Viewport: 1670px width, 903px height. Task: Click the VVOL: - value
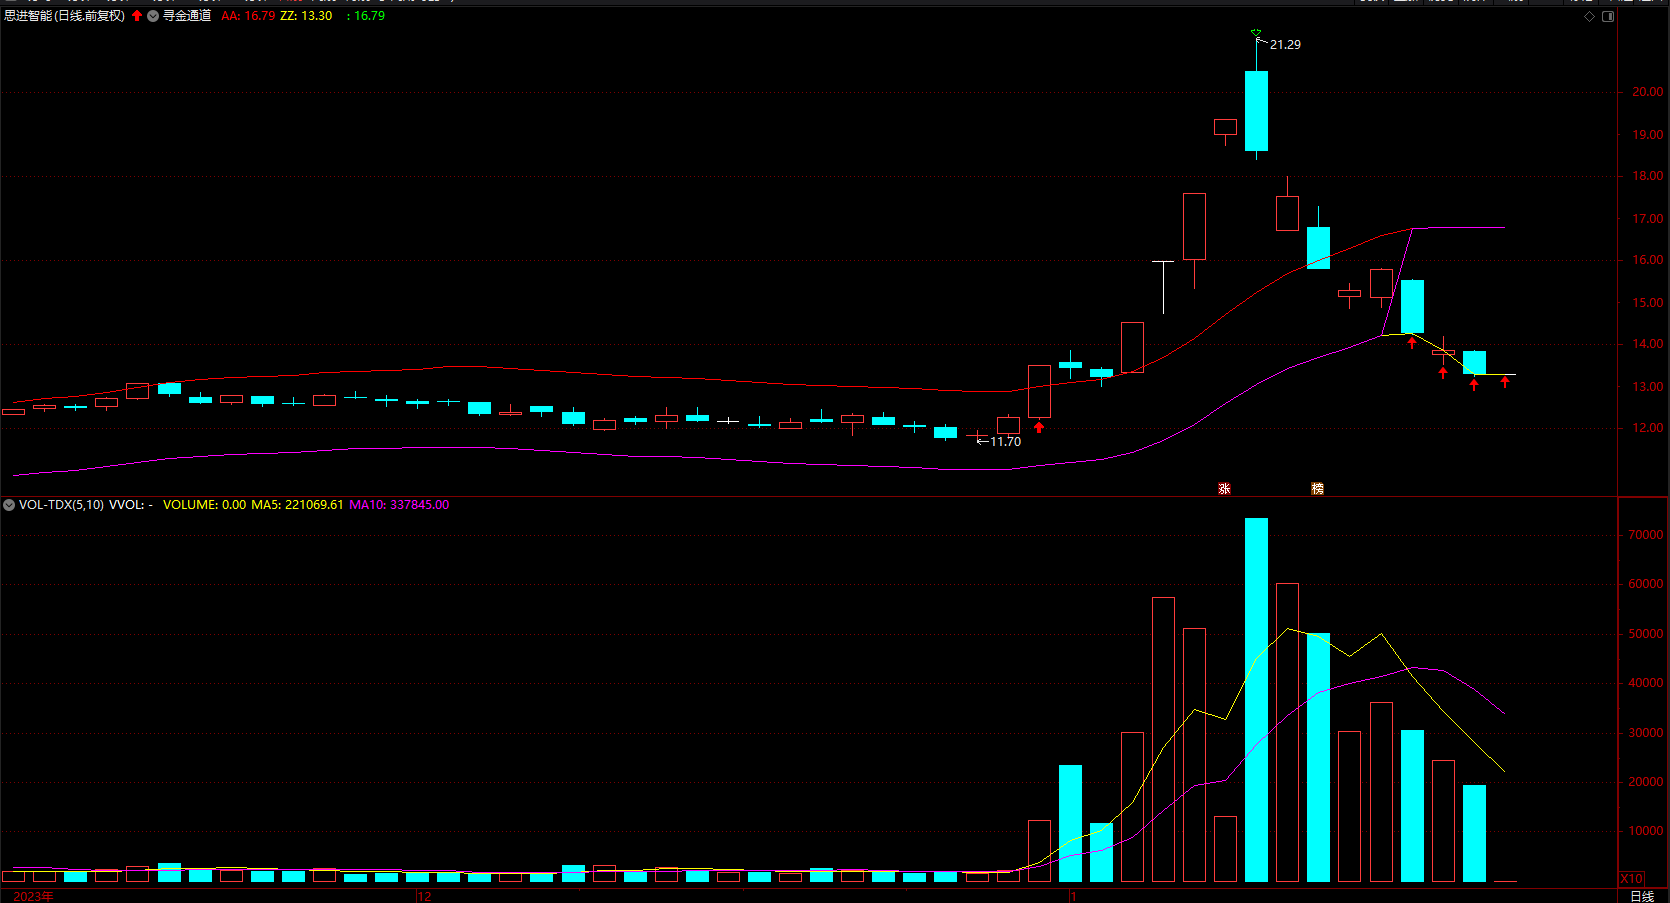click(131, 505)
